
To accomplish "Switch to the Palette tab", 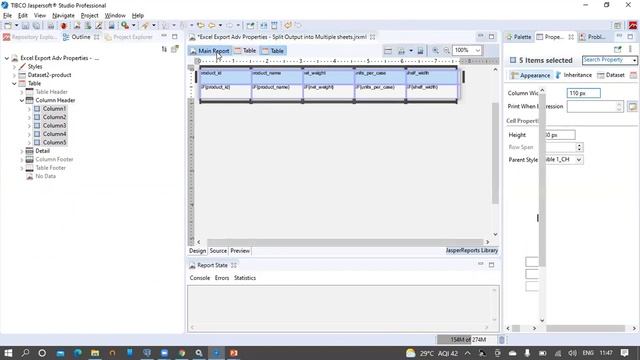I will (x=518, y=37).
